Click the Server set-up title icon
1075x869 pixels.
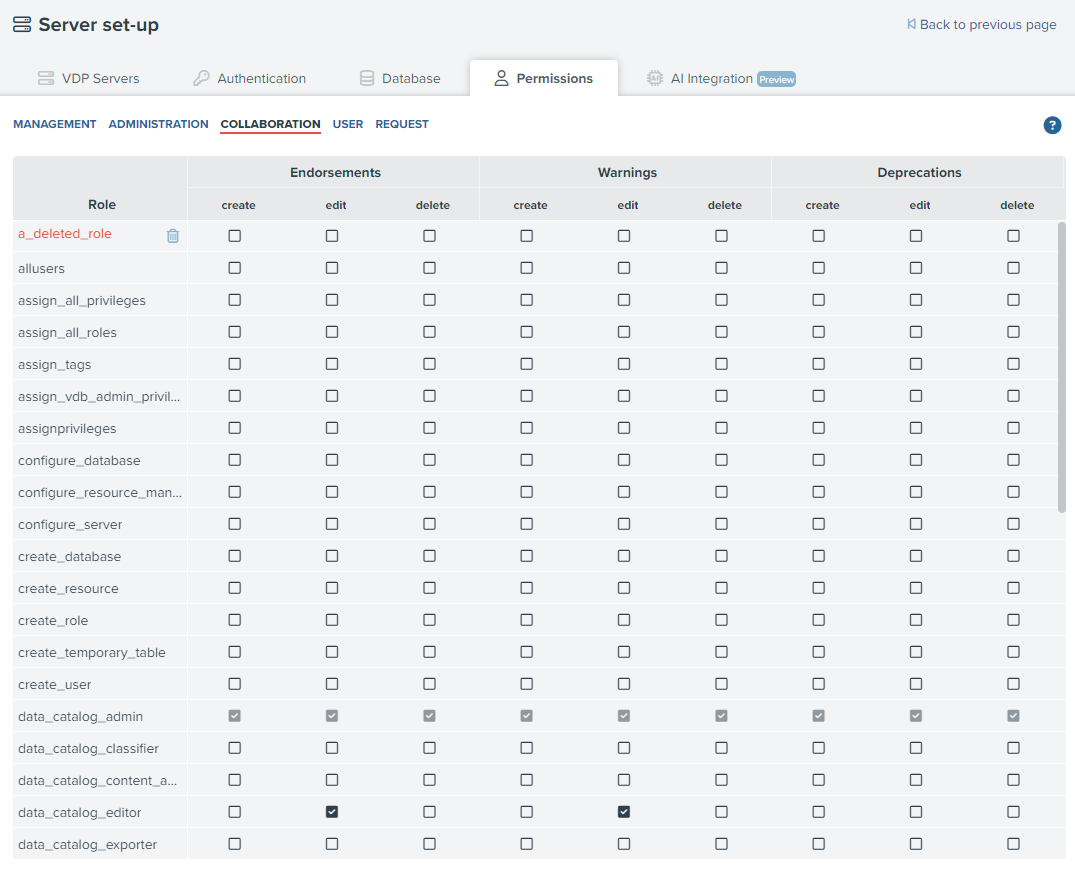coord(22,25)
